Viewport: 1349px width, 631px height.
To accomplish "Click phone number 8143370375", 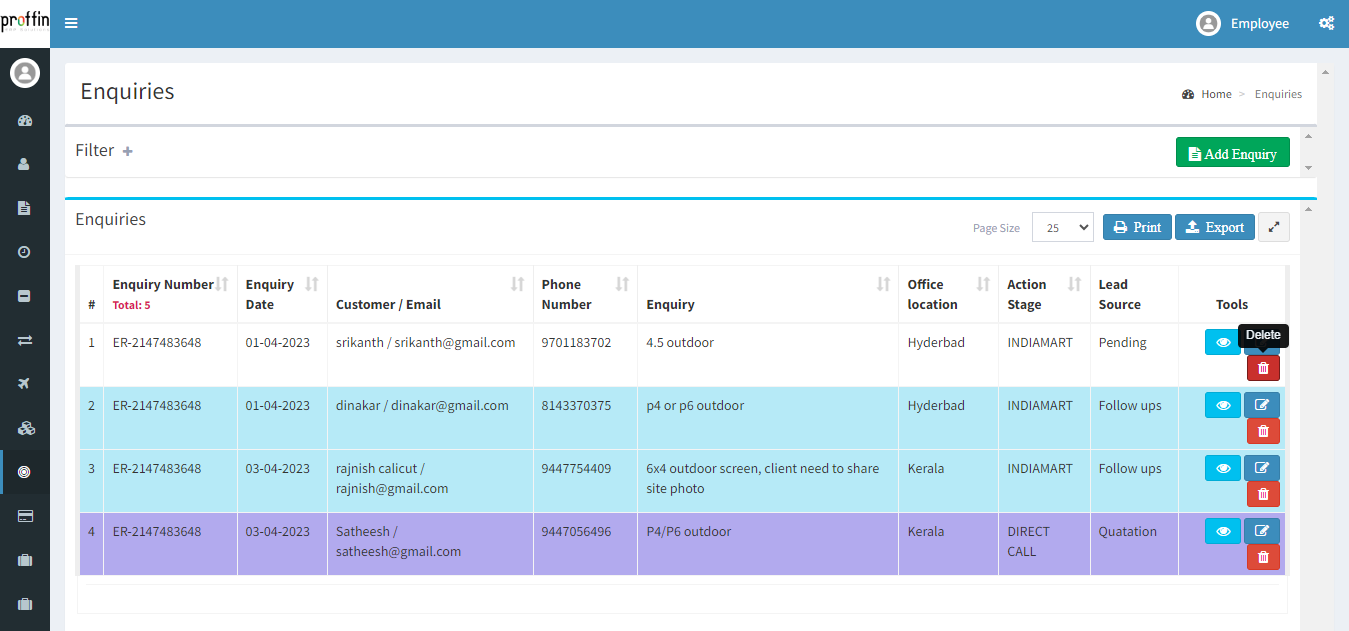I will pos(576,406).
